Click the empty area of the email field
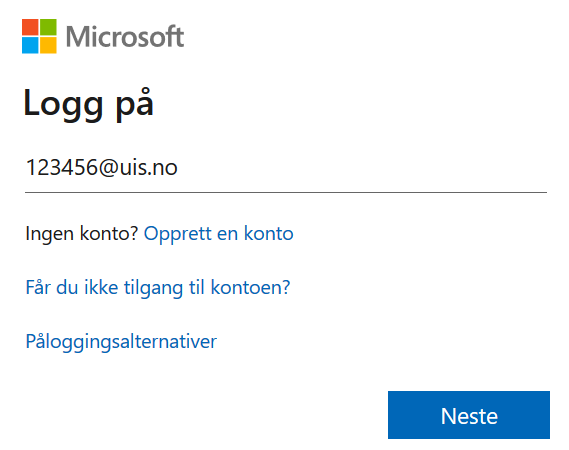Screen dimensions: 569x450 click(363, 168)
